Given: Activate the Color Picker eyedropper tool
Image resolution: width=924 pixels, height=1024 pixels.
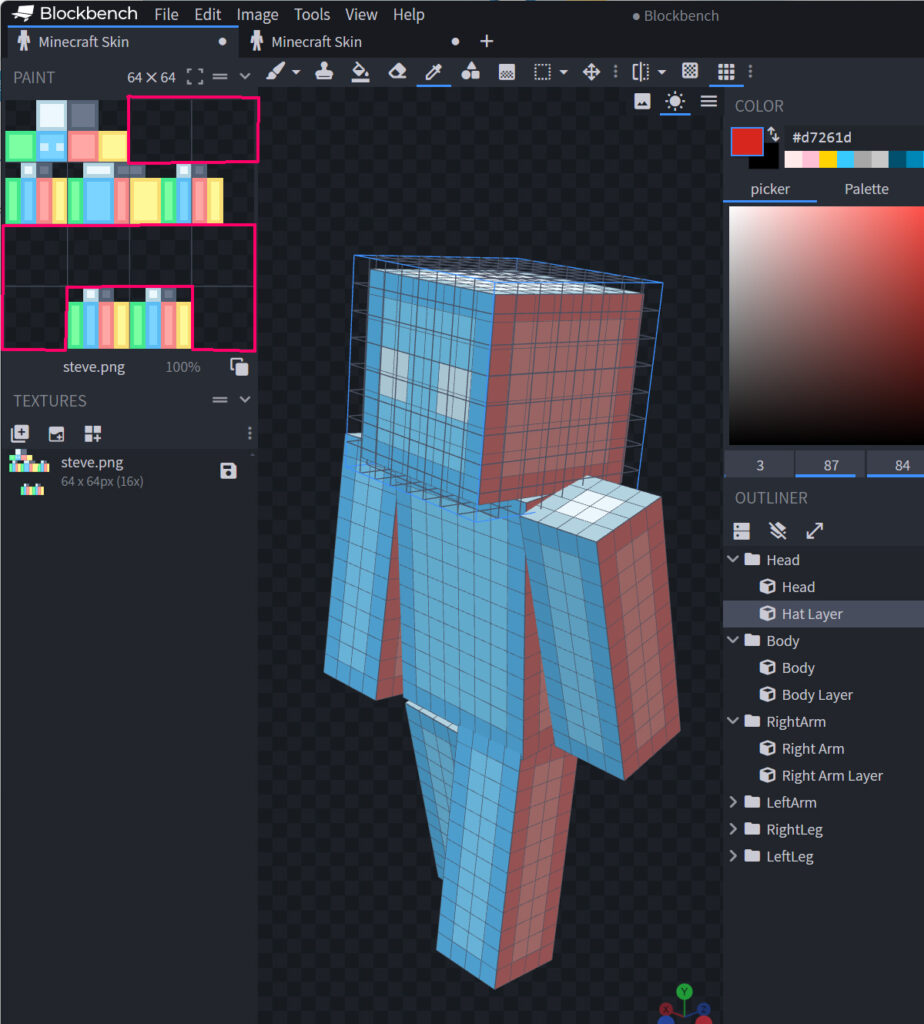Looking at the screenshot, I should [433, 72].
